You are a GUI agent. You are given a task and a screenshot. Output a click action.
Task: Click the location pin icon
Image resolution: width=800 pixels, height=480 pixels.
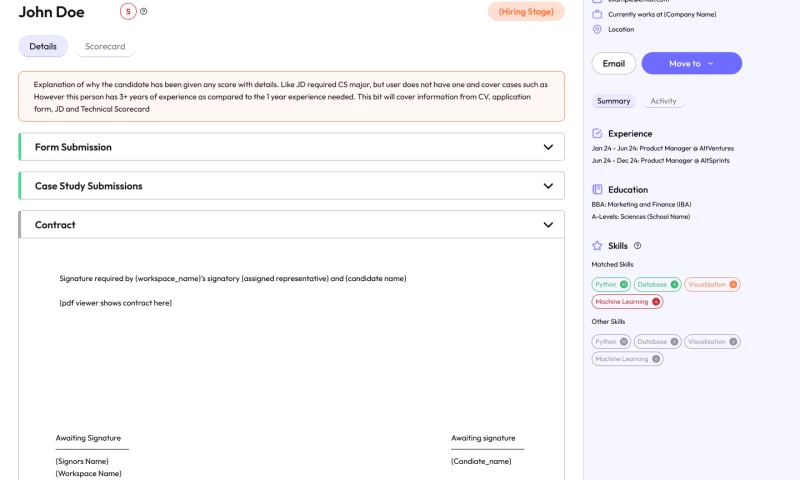click(597, 30)
